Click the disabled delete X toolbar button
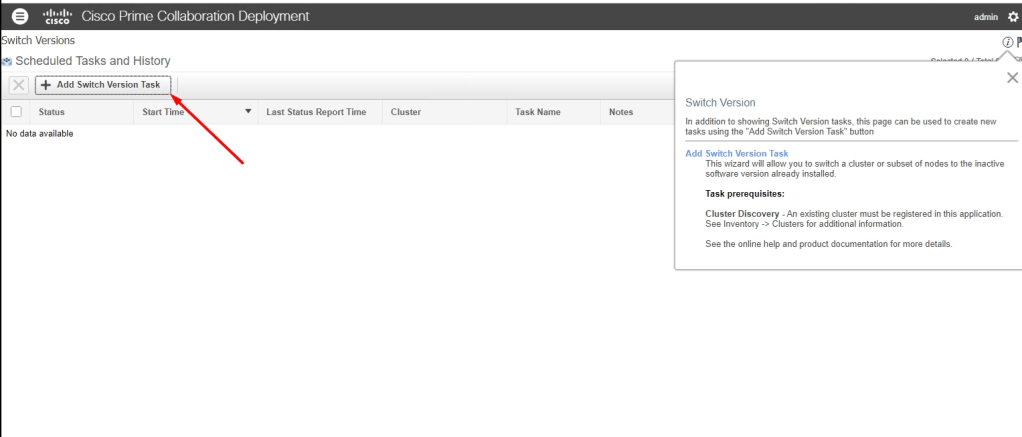The width and height of the screenshot is (1022, 437). pyautogui.click(x=18, y=85)
